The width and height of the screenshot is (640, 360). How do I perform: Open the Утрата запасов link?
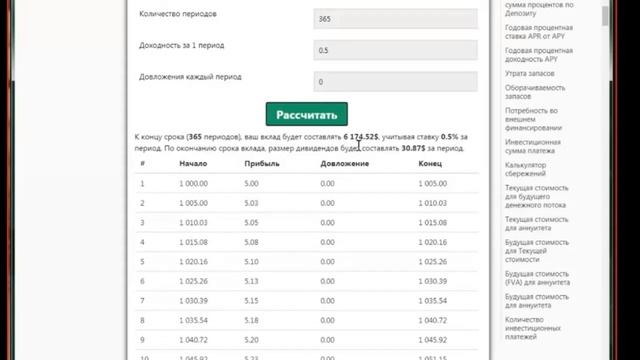529,73
